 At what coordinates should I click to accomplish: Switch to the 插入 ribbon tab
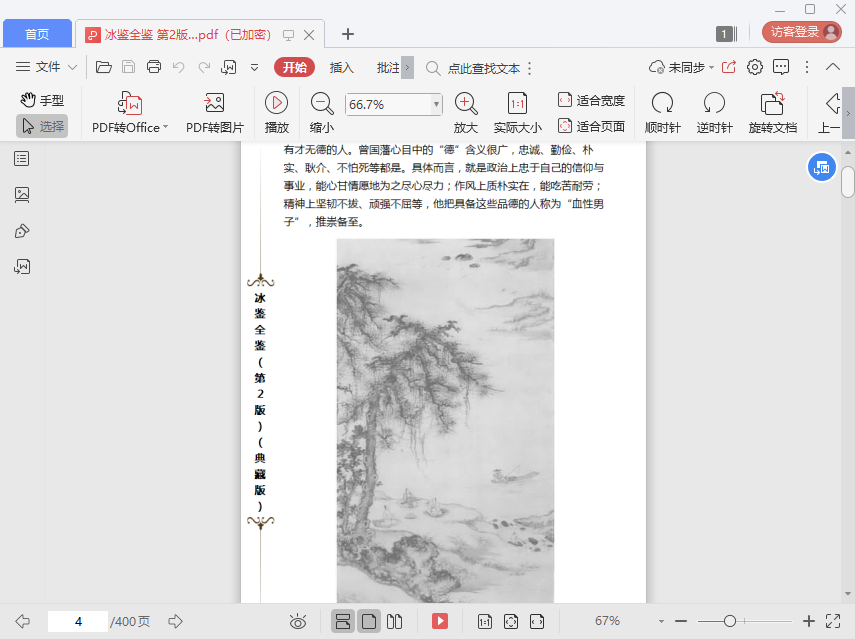pos(341,67)
